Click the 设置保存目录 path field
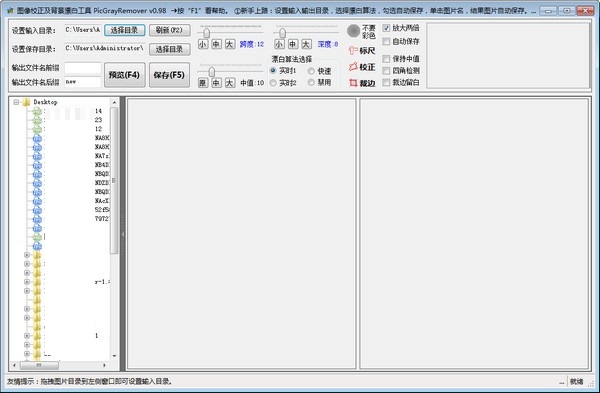 point(104,49)
